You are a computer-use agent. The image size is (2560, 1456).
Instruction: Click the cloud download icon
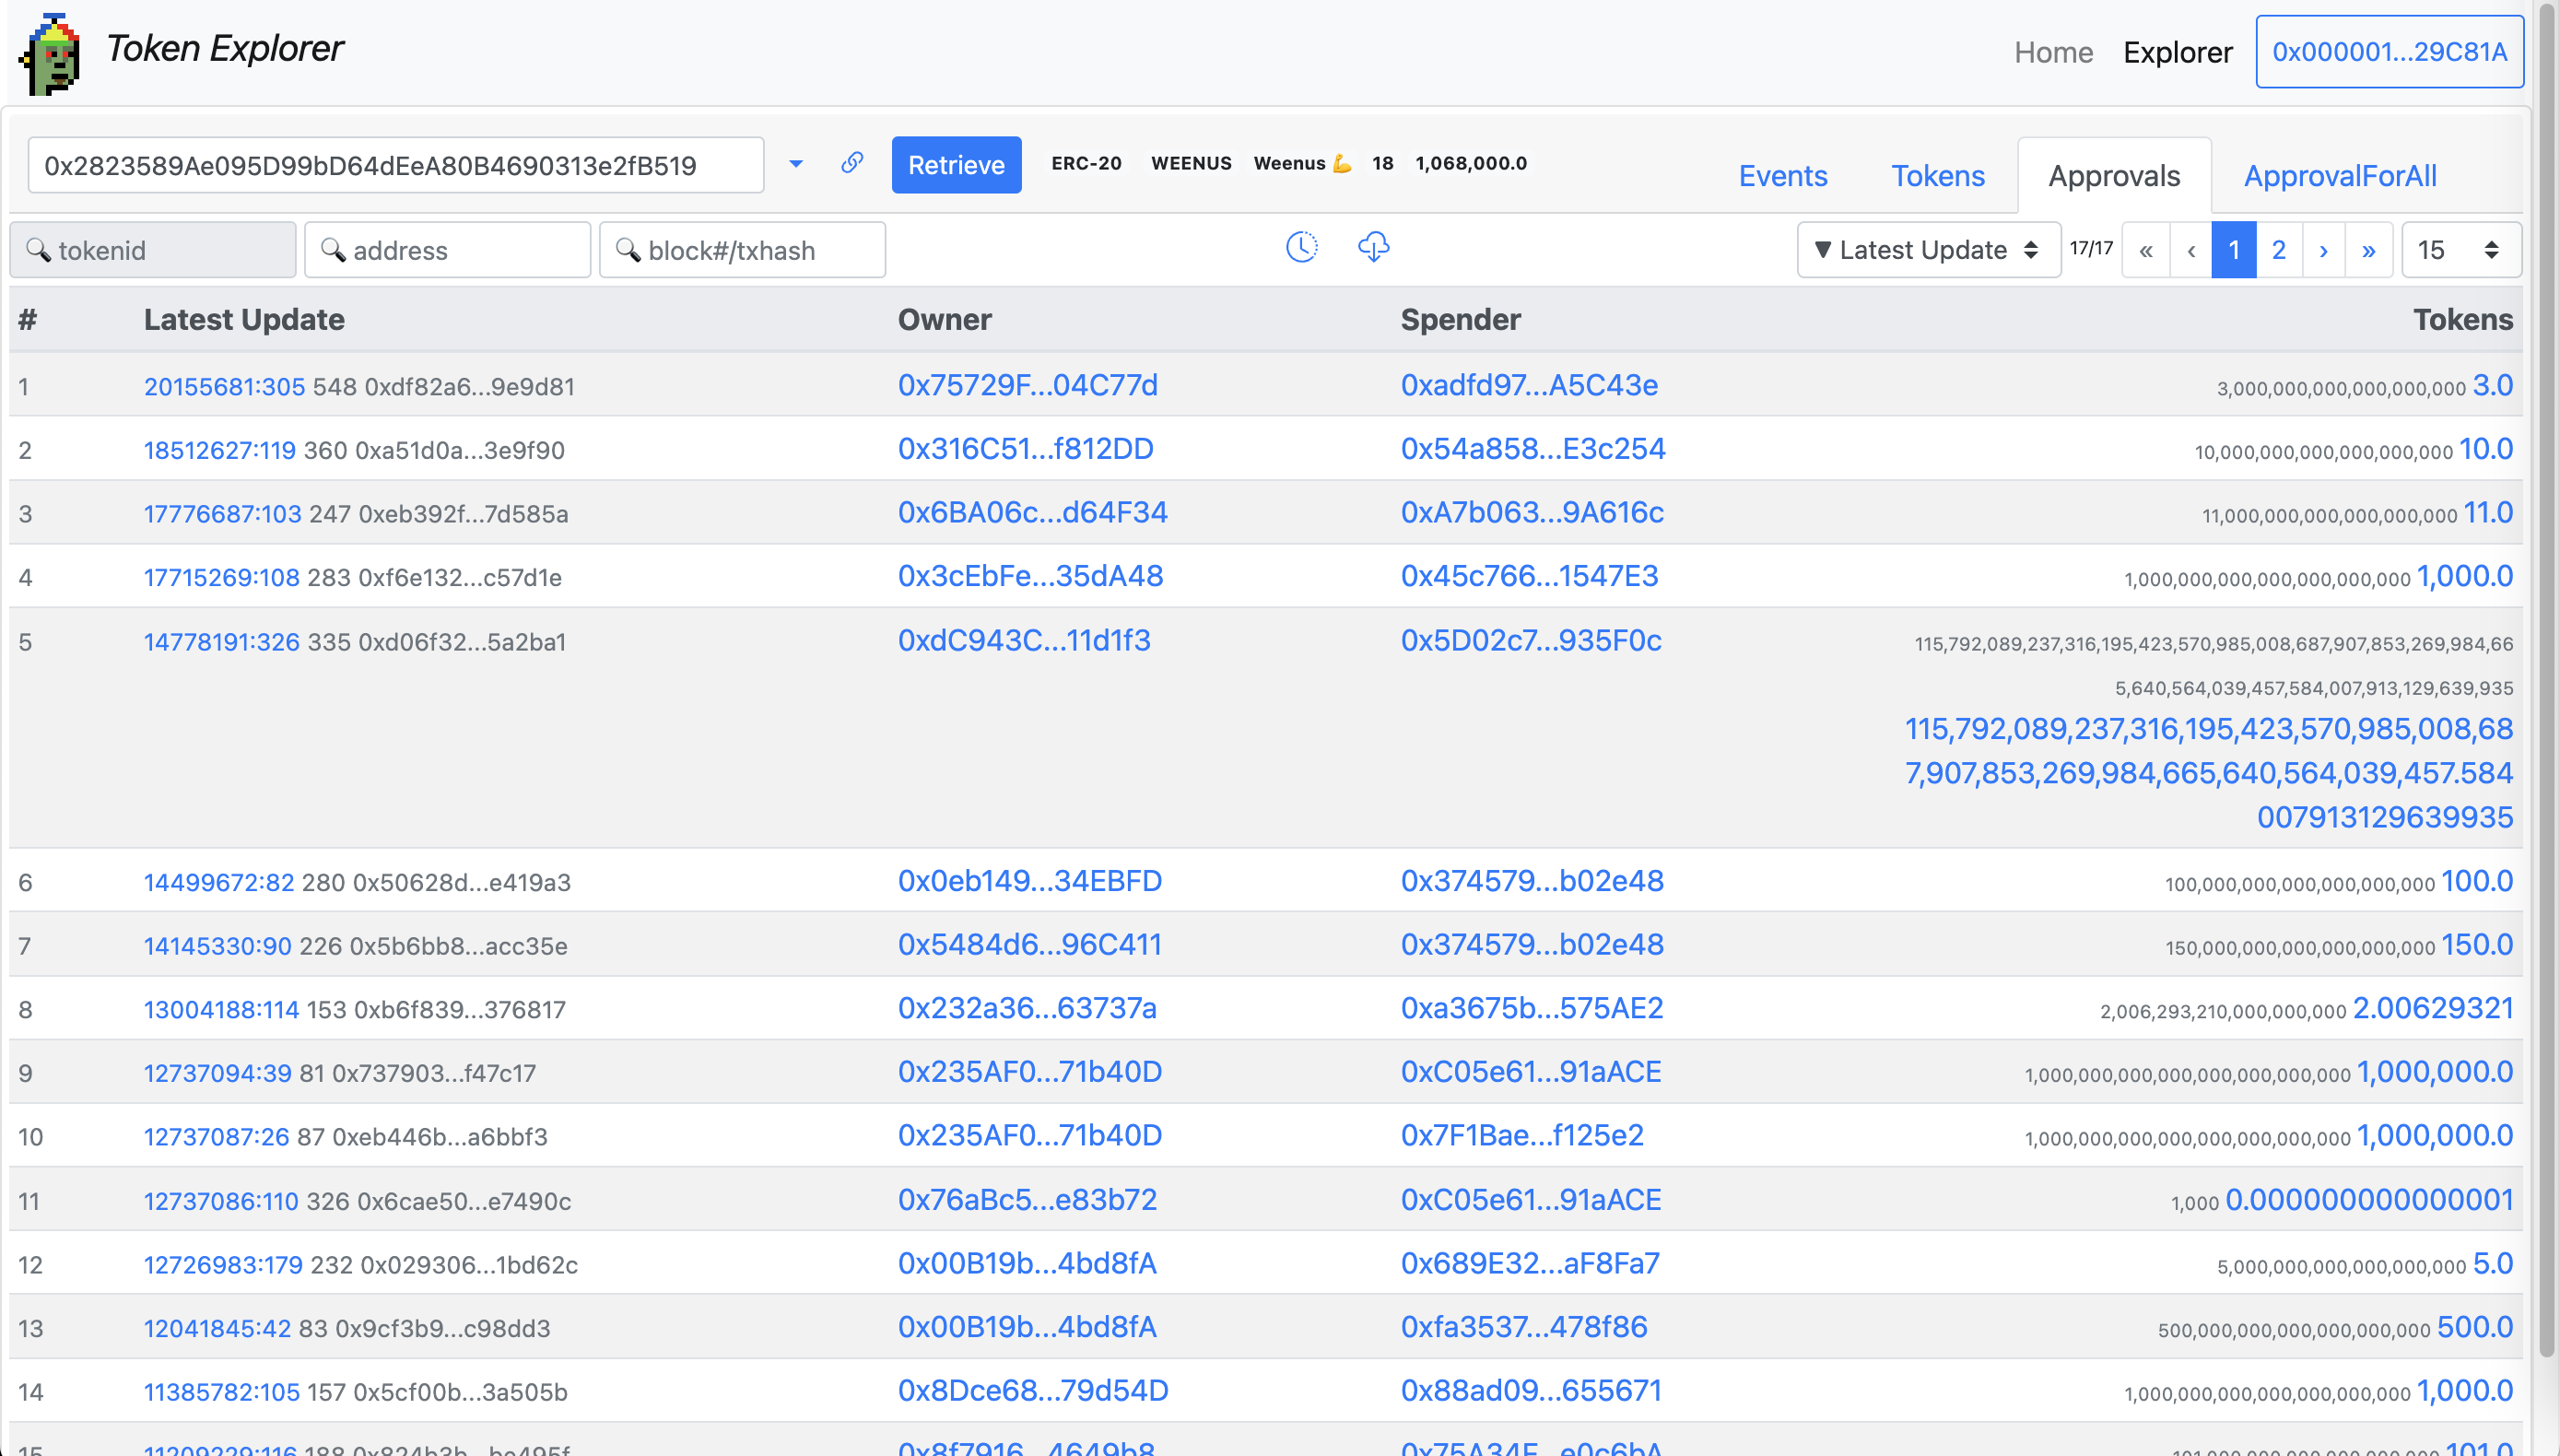point(1373,248)
